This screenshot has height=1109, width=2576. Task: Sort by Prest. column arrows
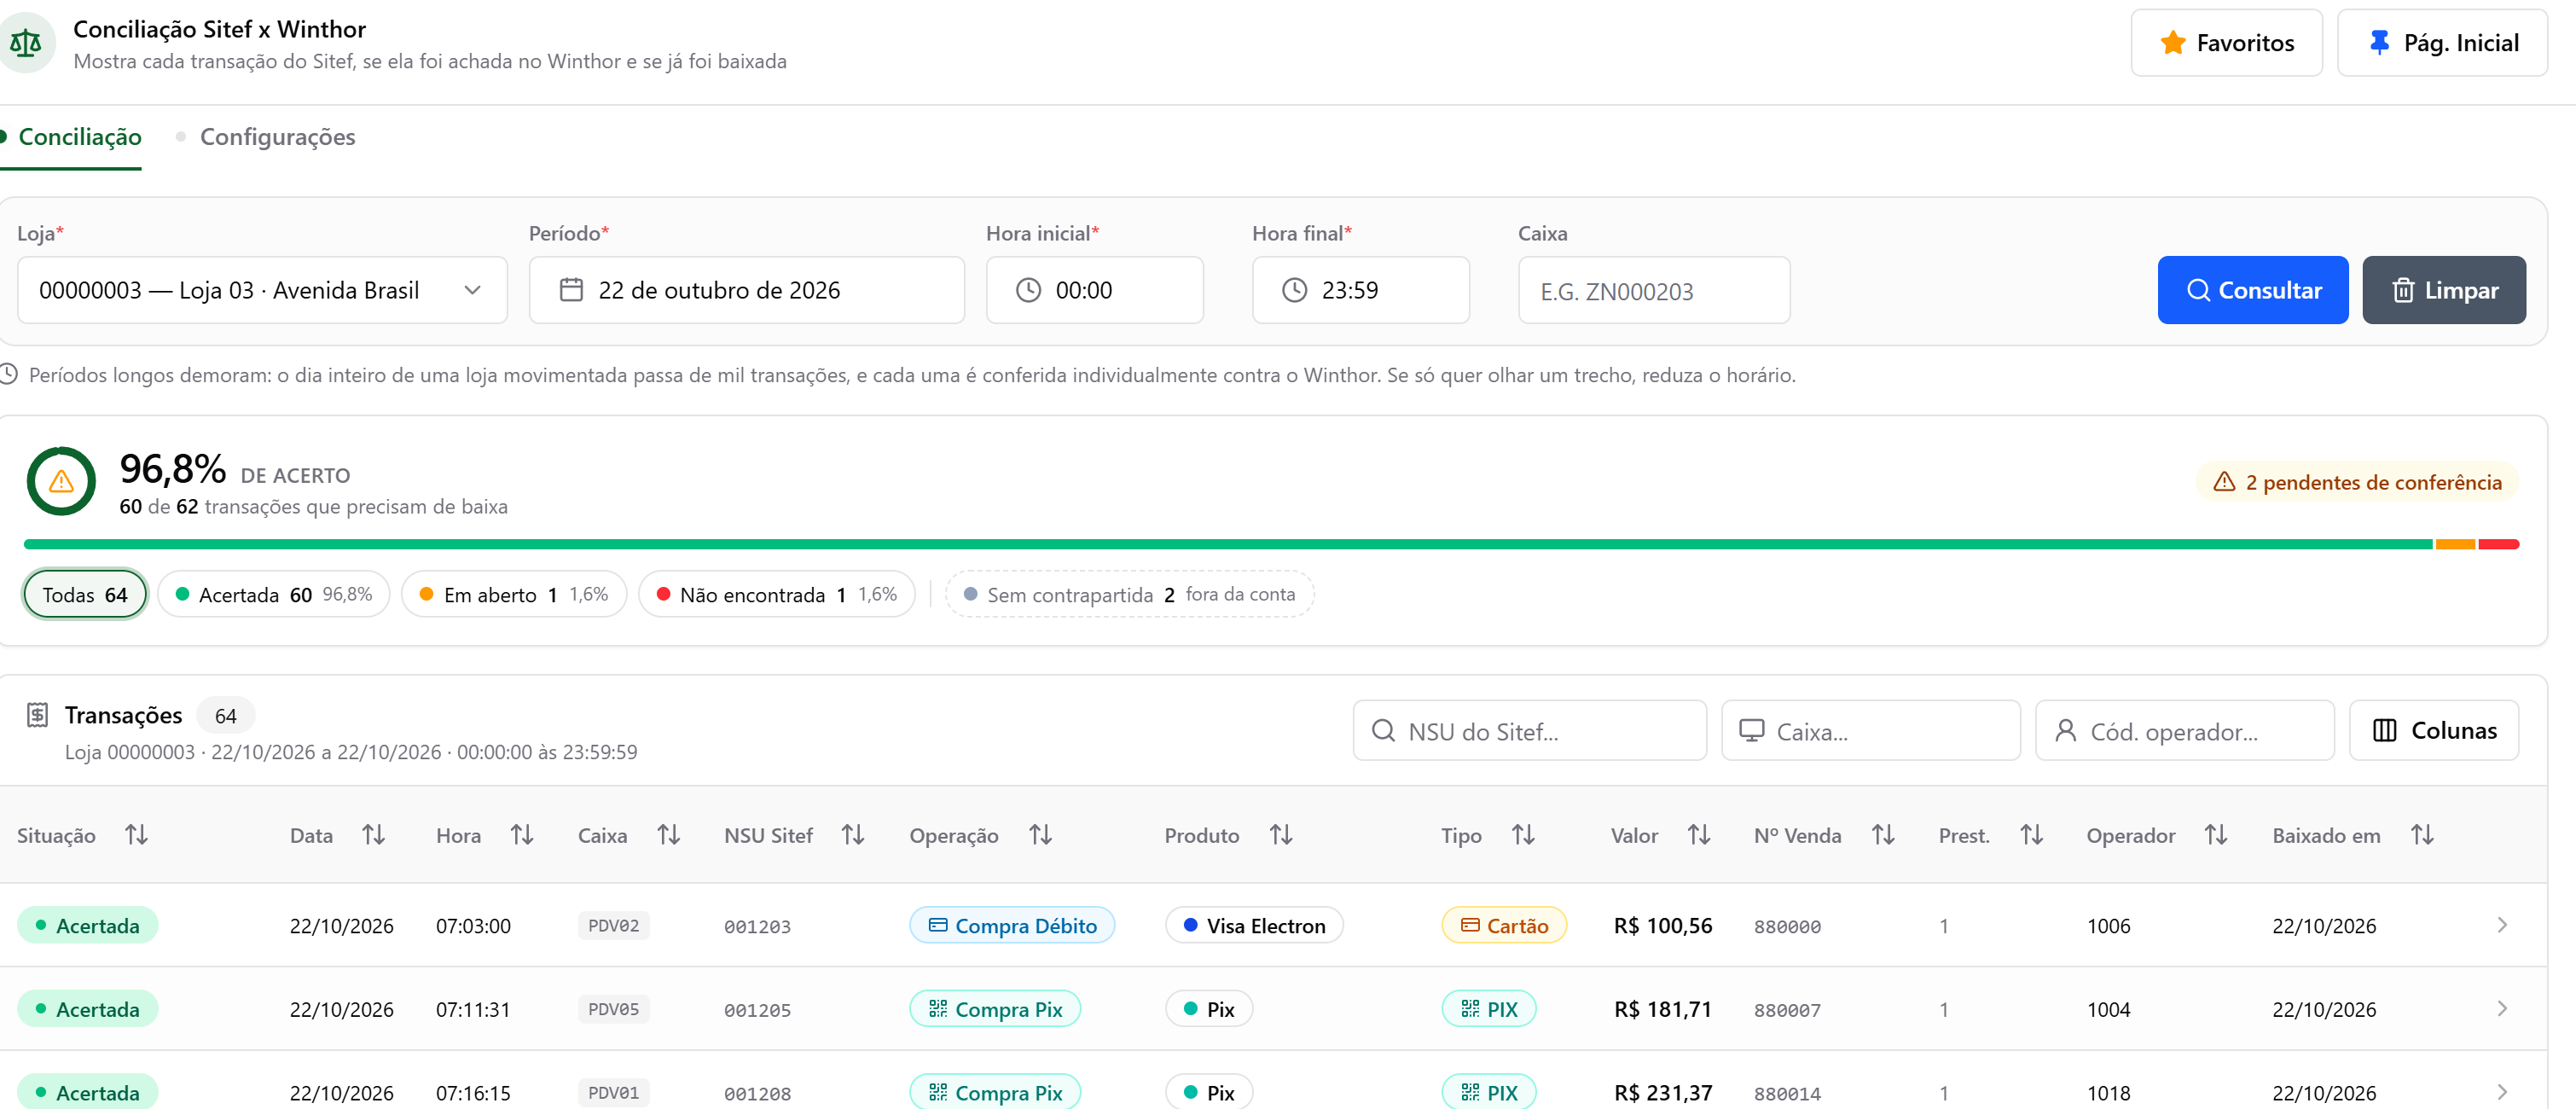[x=2031, y=834]
